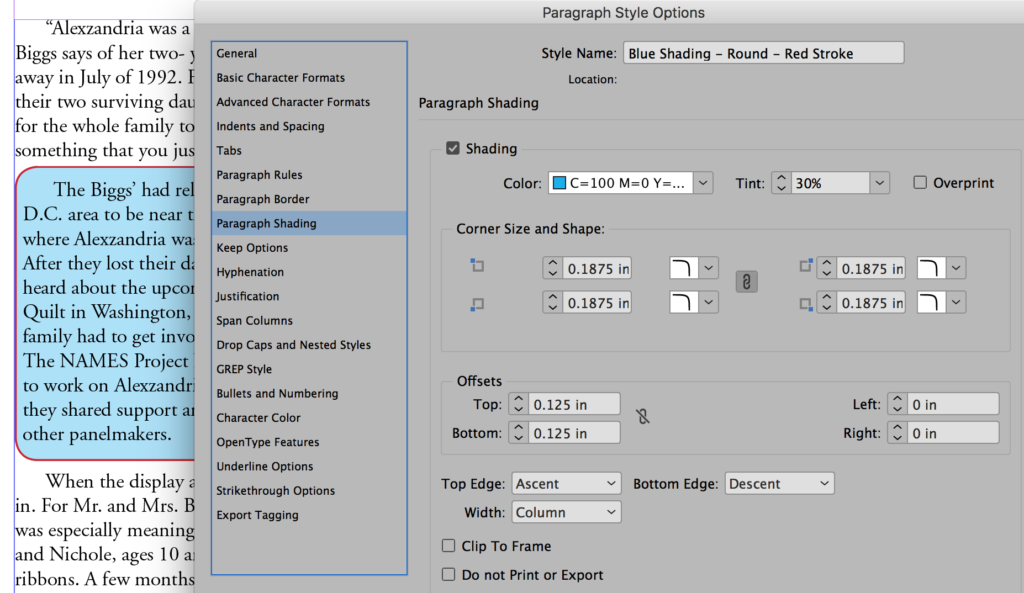
Task: Enable Clip To Frame
Action: (x=448, y=546)
